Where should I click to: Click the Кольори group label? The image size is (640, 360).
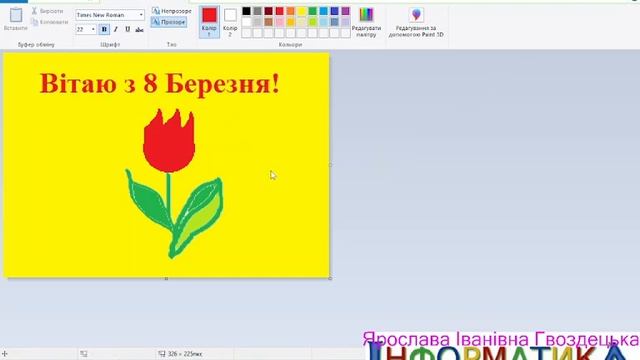(290, 44)
